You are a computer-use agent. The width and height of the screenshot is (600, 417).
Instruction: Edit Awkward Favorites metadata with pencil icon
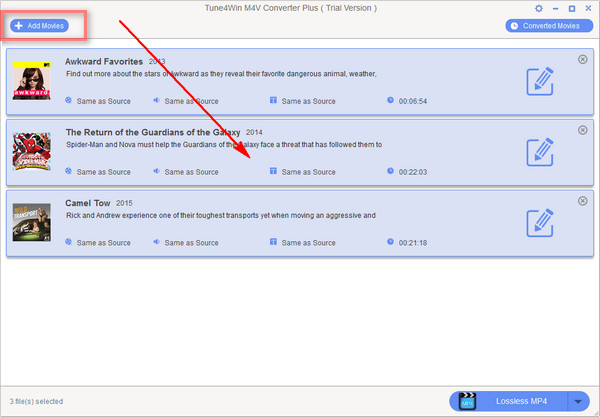coord(540,81)
